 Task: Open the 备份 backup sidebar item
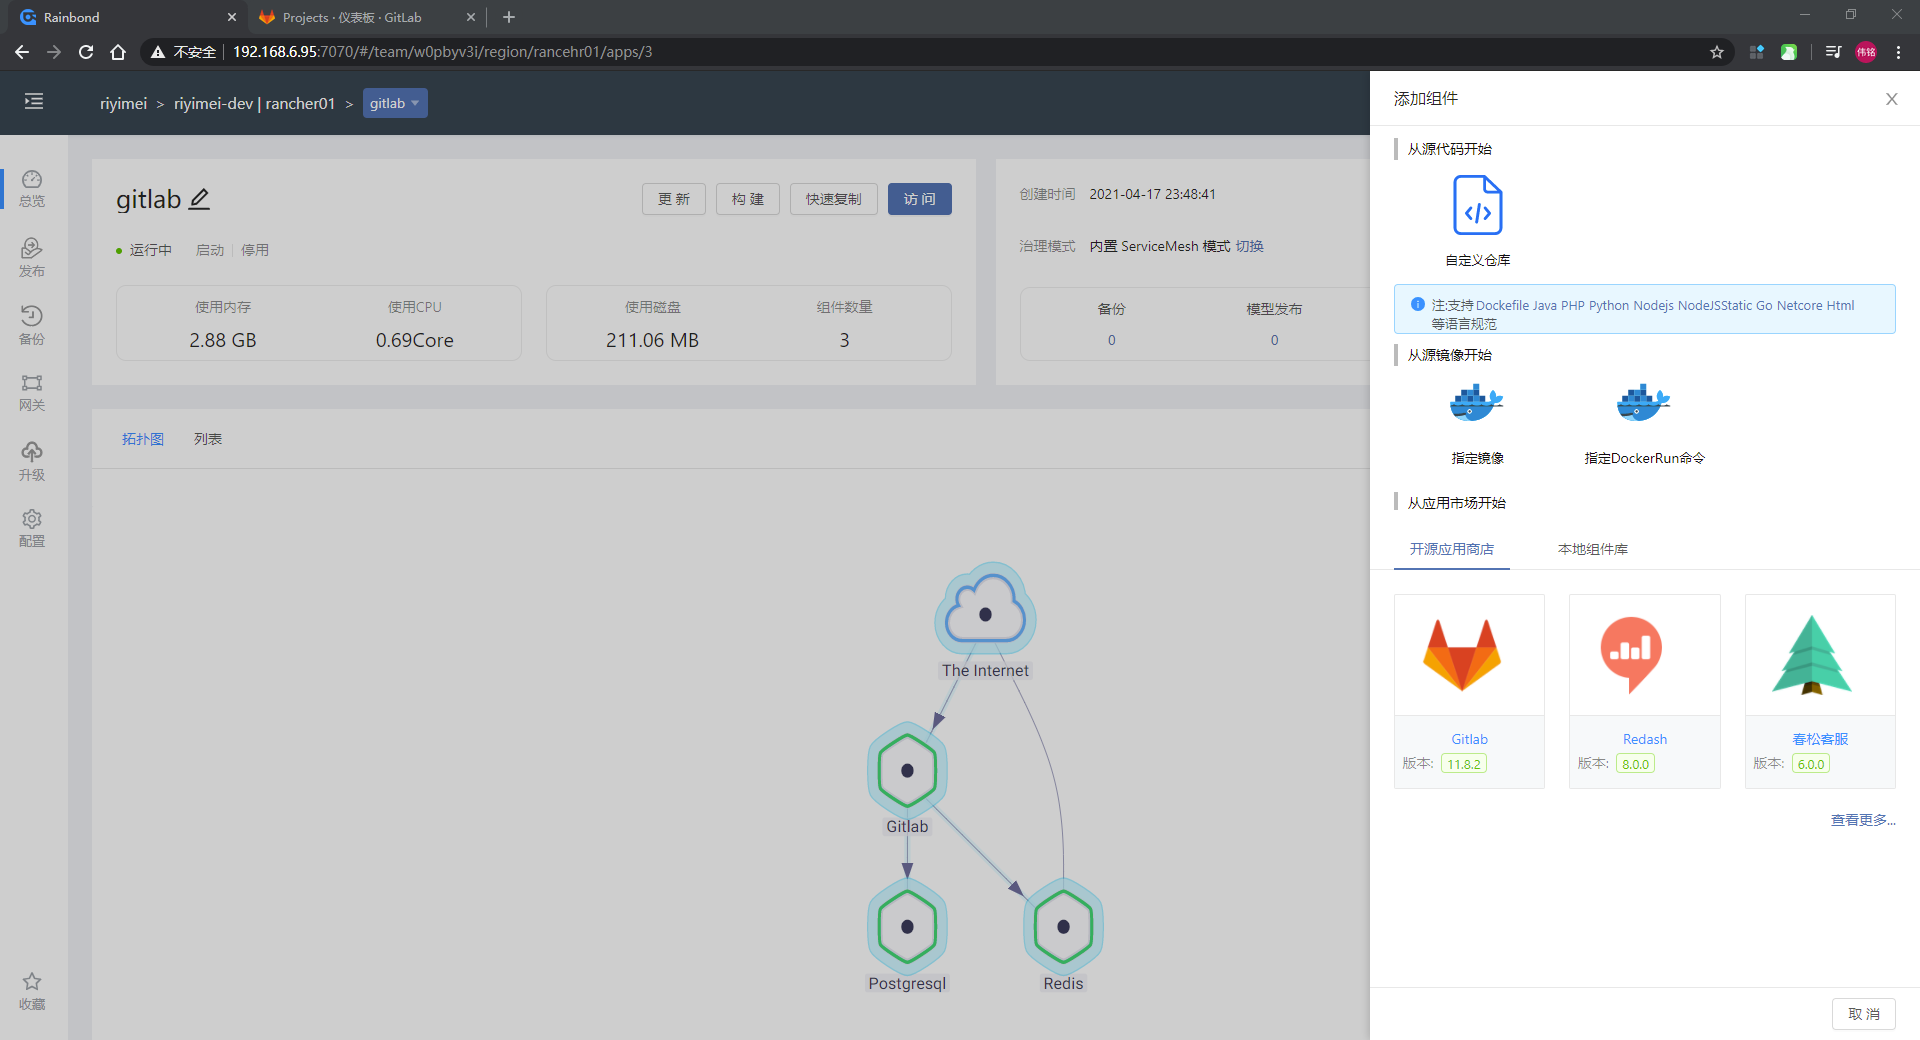[x=32, y=325]
